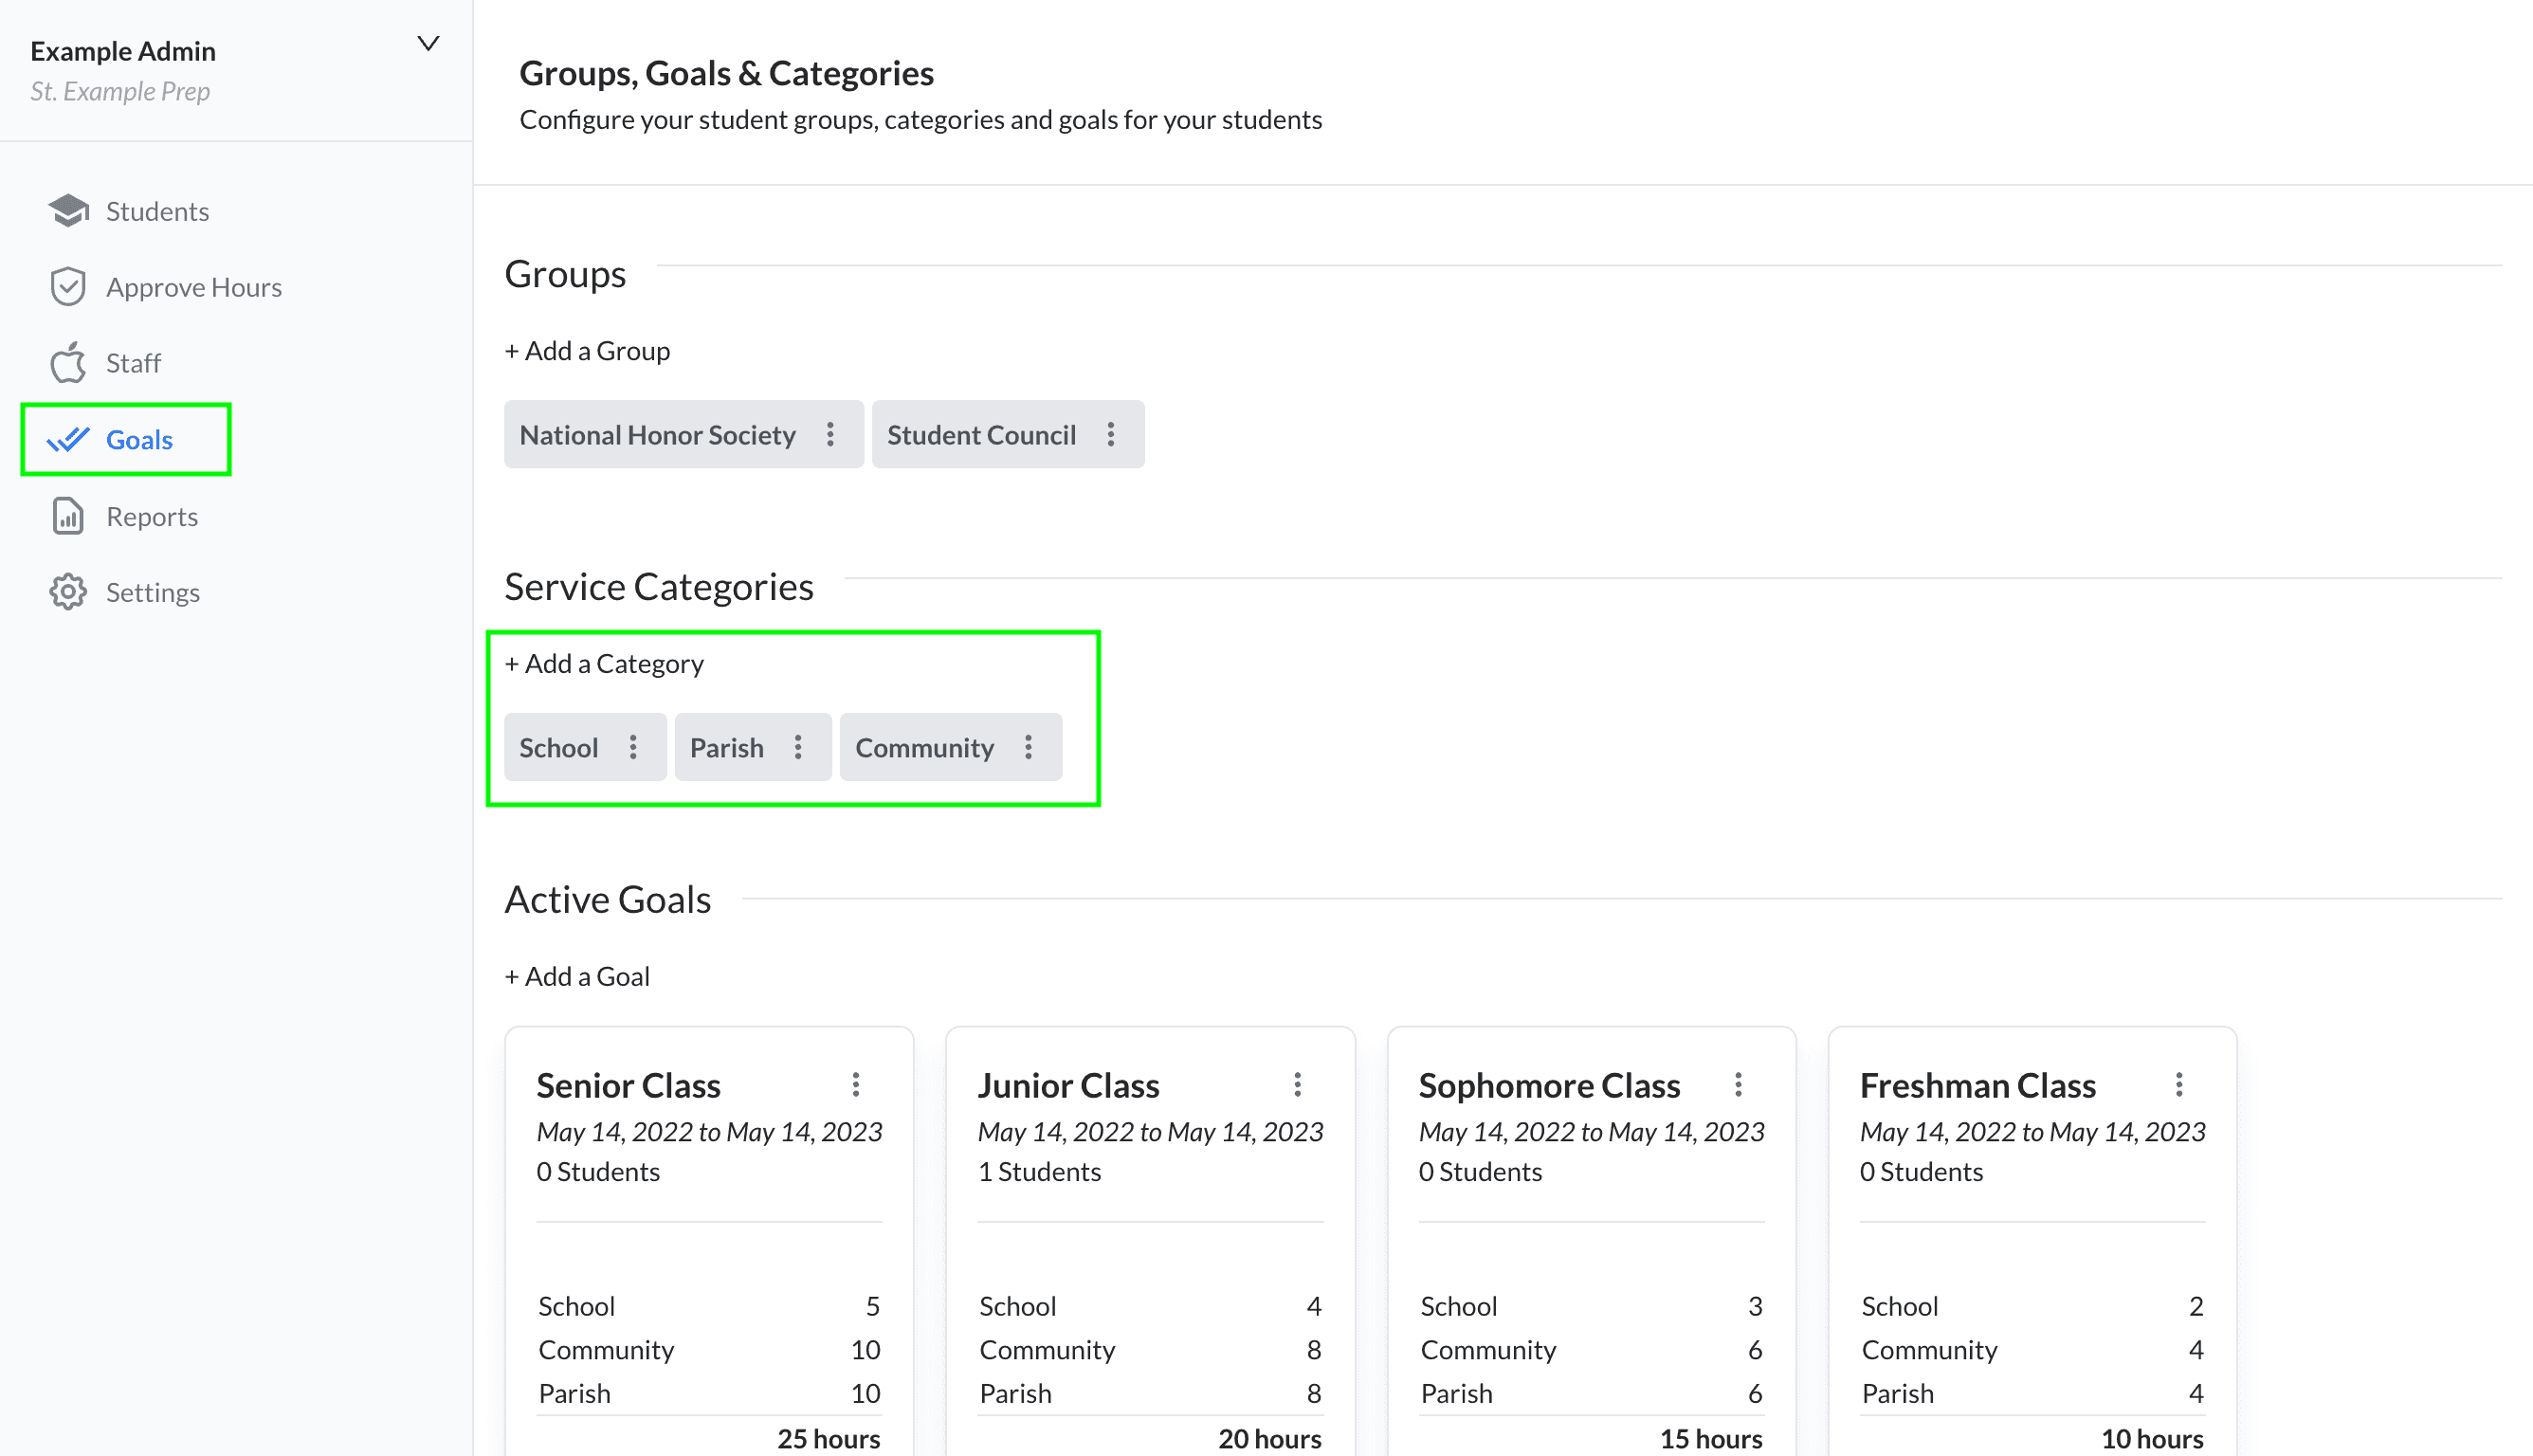Click the Reports chart document icon
Screen dimensions: 2533x1456
click(68, 516)
